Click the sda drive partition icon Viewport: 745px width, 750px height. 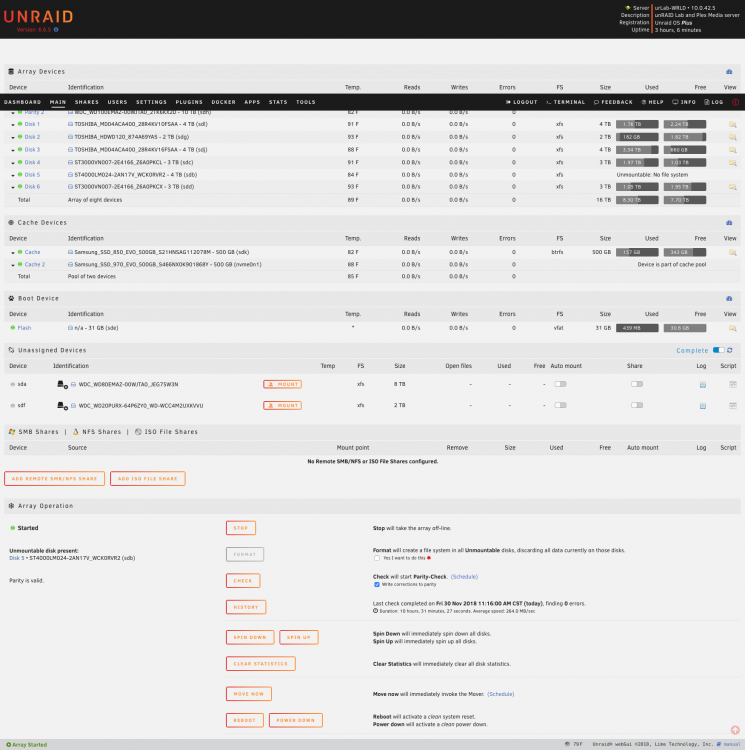62,384
